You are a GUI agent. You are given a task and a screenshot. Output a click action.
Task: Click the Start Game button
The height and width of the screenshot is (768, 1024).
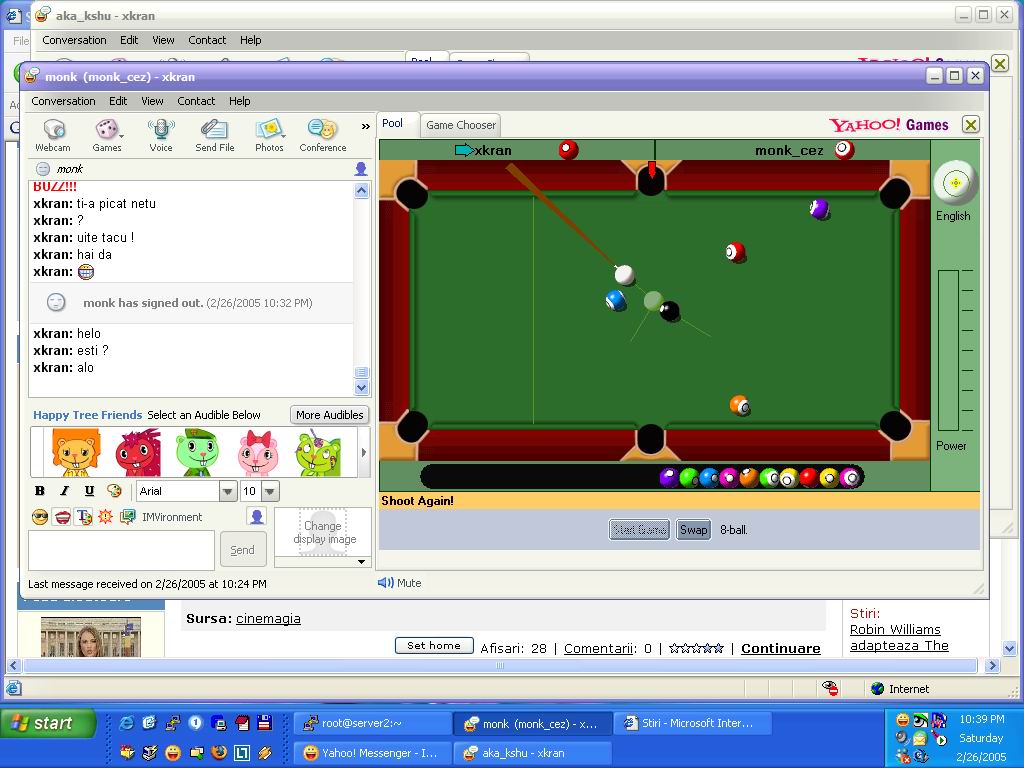[x=639, y=530]
